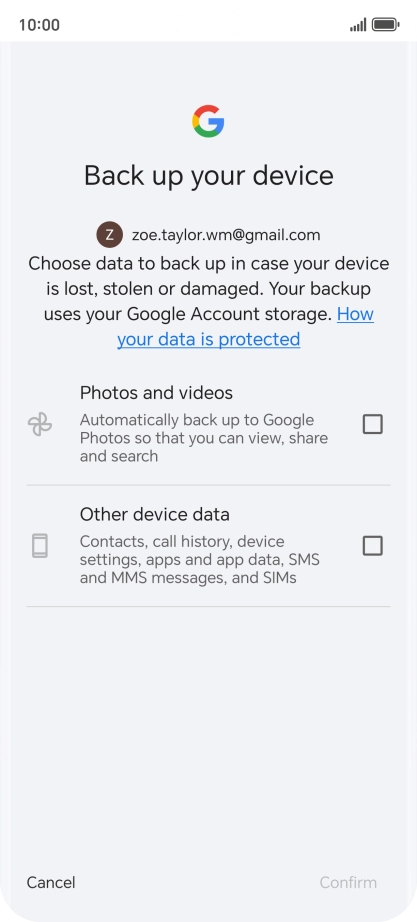
Task: Open How your data is protected link
Action: [x=245, y=326]
